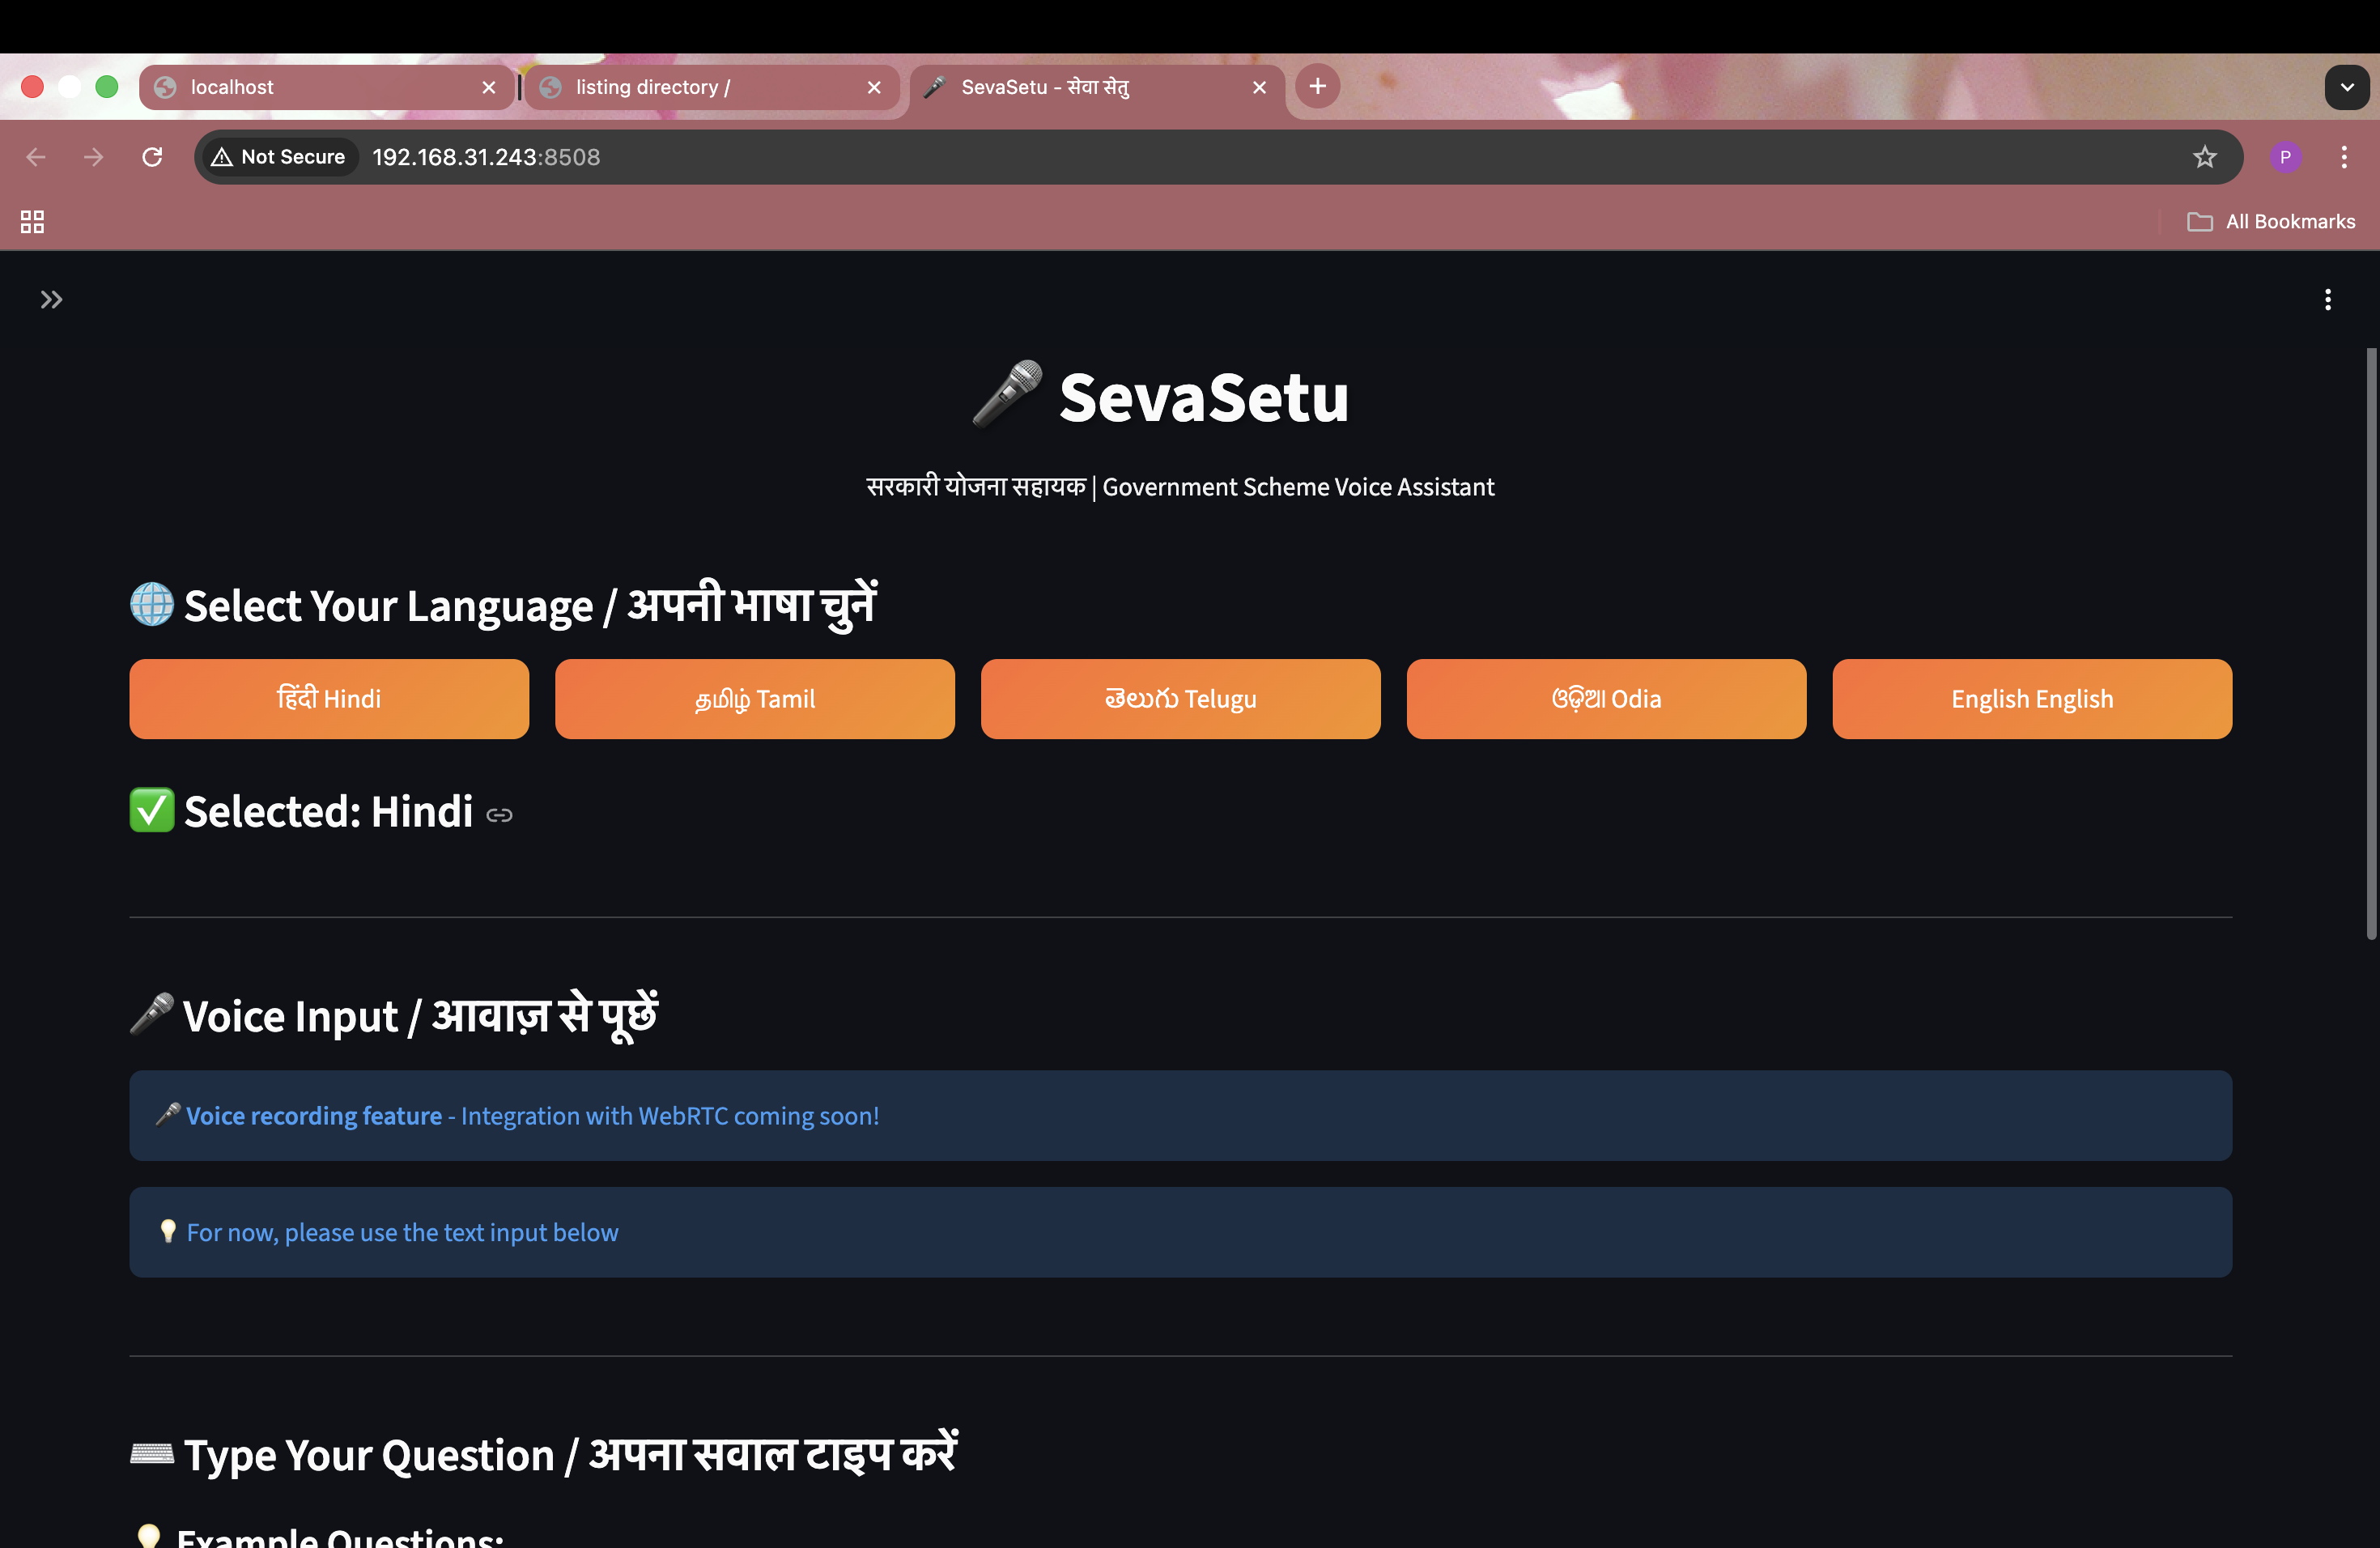Select the Odia language option
Viewport: 2380px width, 1548px height.
[x=1605, y=698]
